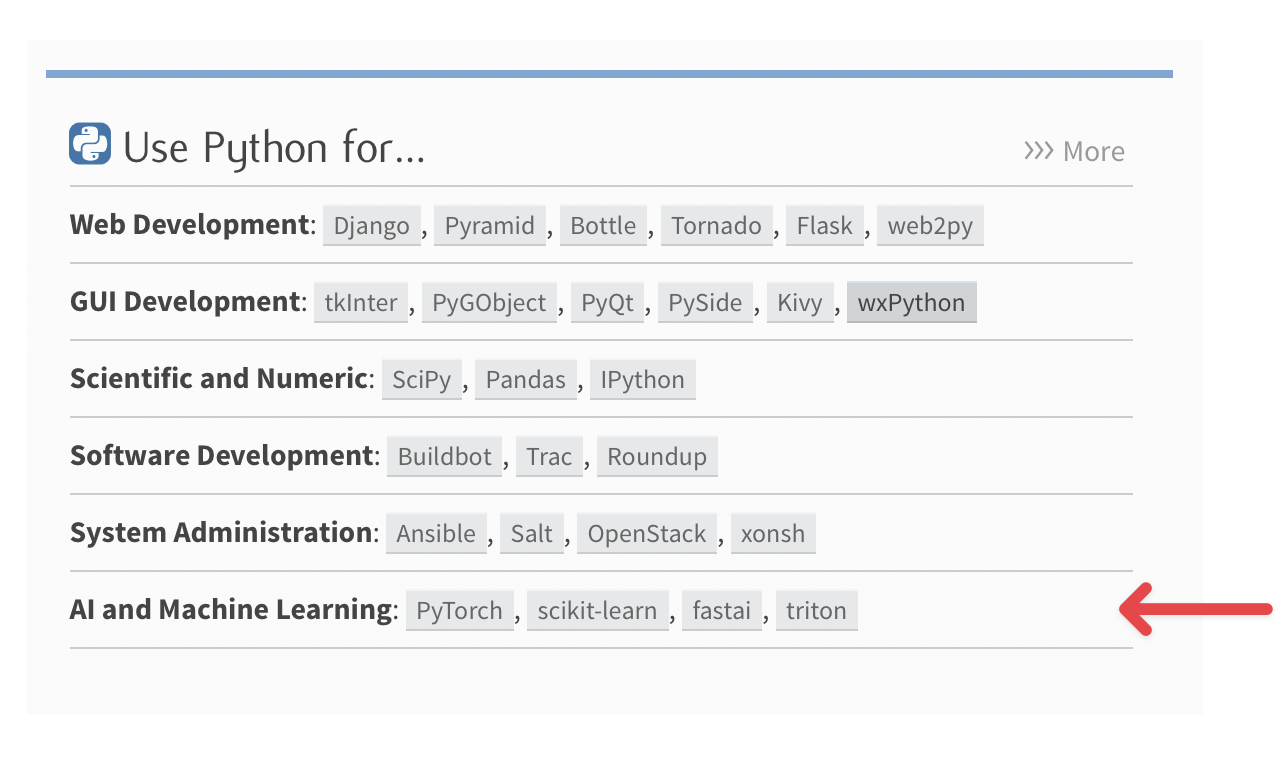The height and width of the screenshot is (758, 1286).
Task: Click the highlighted wxPython link
Action: click(x=911, y=302)
